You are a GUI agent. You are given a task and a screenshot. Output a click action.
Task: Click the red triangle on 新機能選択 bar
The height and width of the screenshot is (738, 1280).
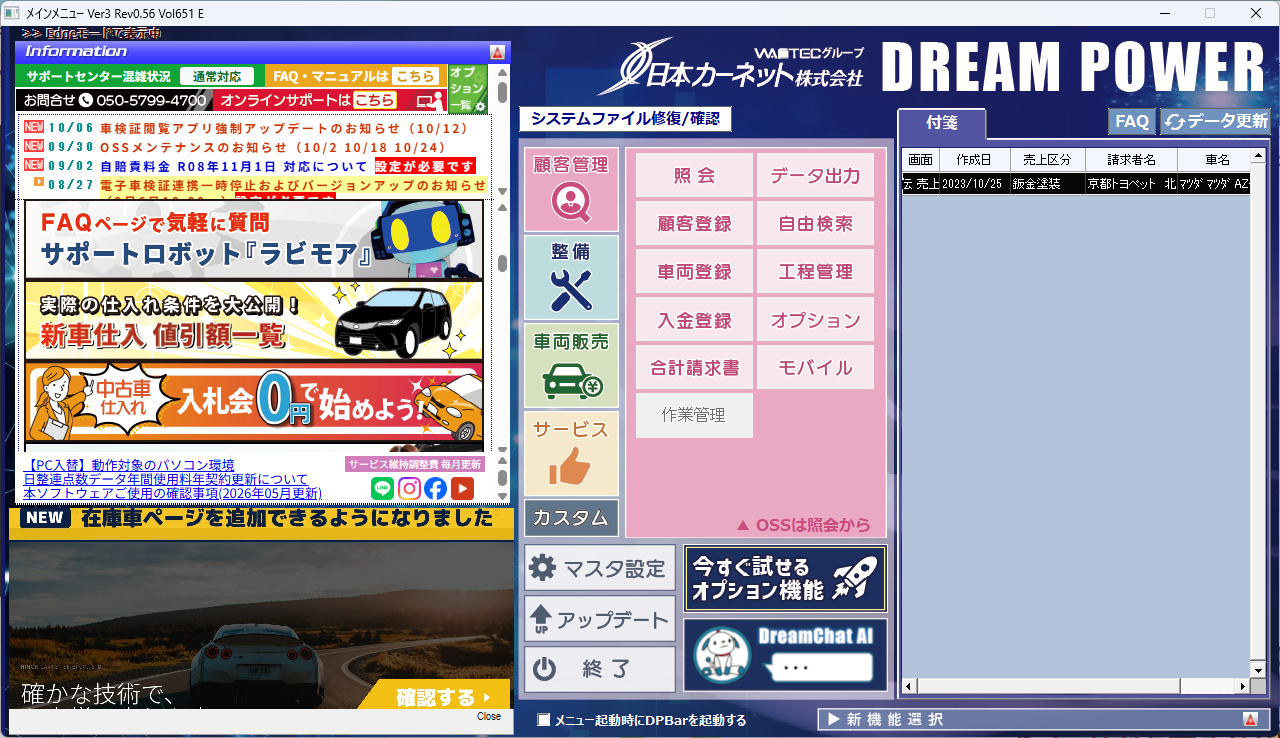click(1250, 719)
